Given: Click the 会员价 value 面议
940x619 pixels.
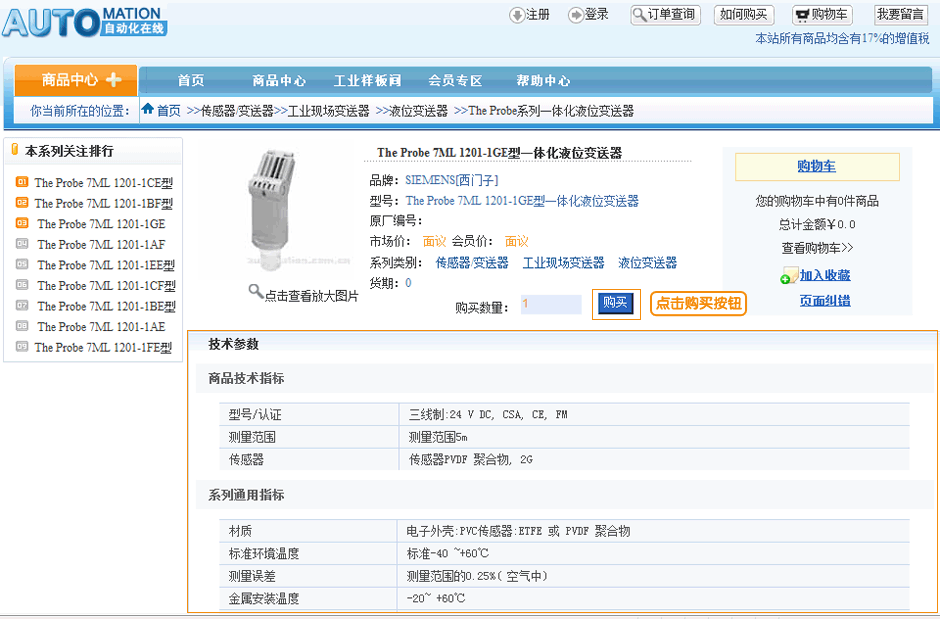Looking at the screenshot, I should click(x=517, y=241).
